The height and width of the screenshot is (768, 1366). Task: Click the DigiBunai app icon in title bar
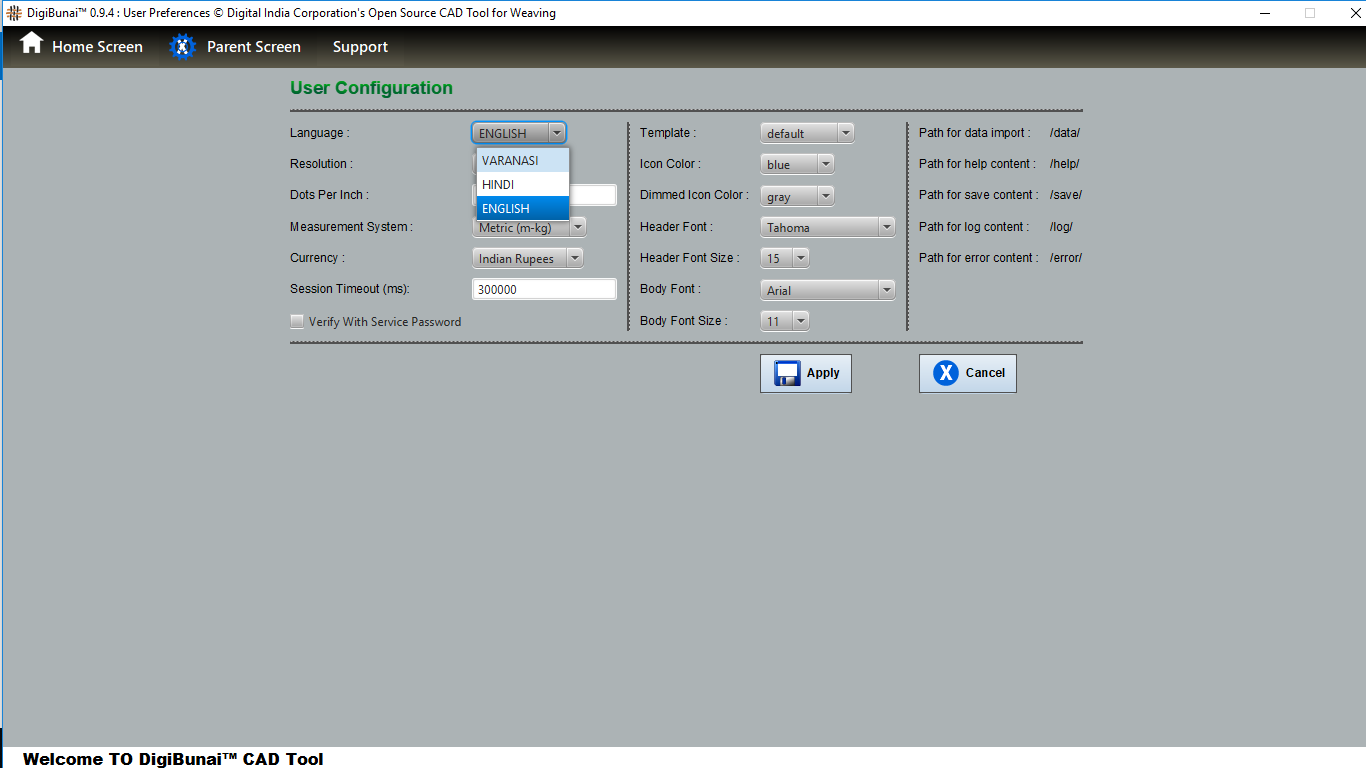[14, 13]
